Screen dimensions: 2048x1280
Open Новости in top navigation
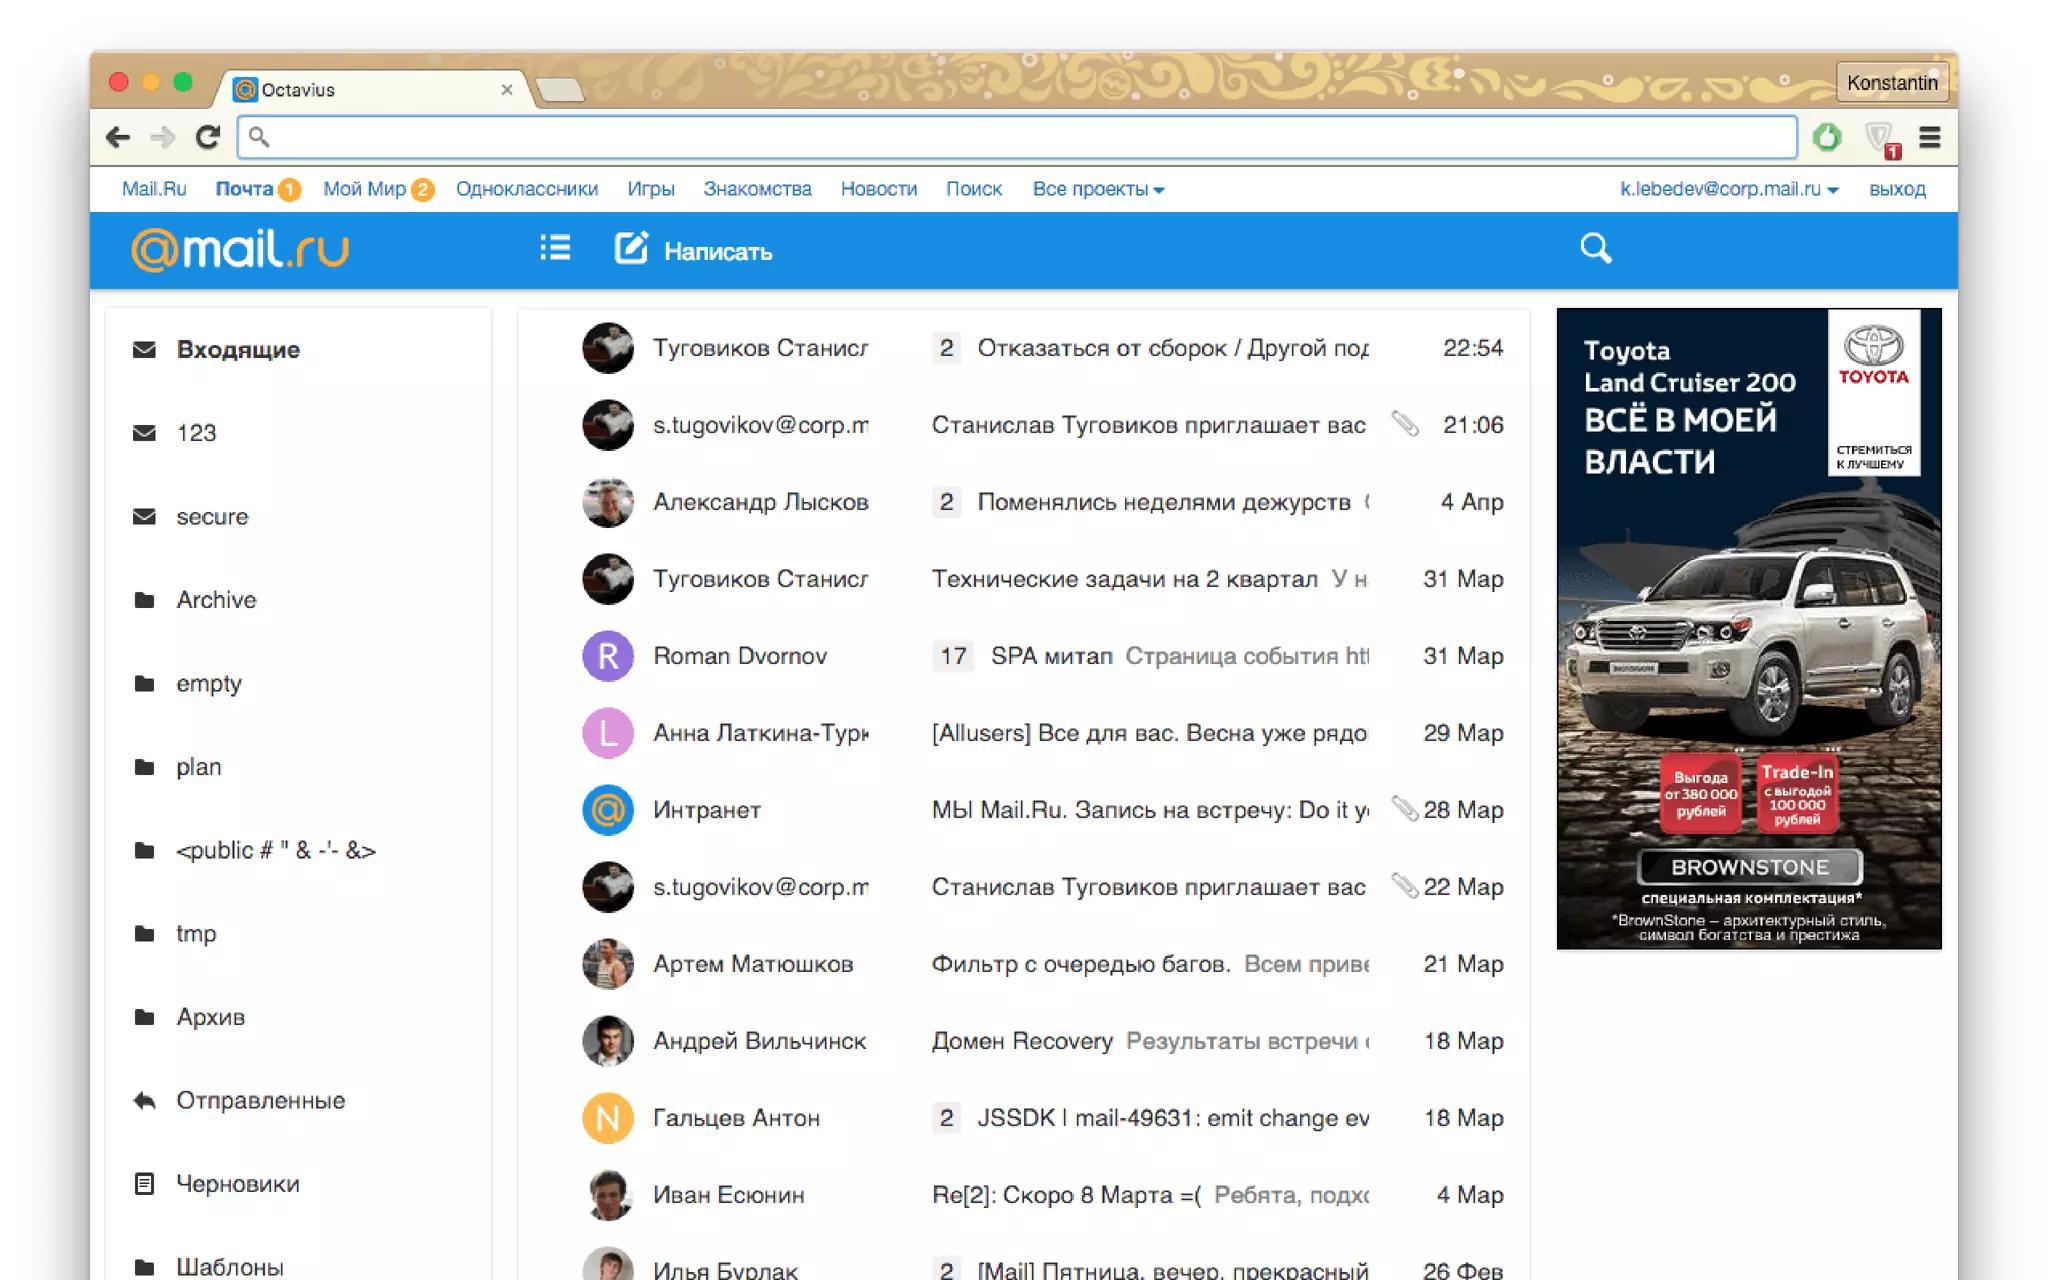point(878,189)
